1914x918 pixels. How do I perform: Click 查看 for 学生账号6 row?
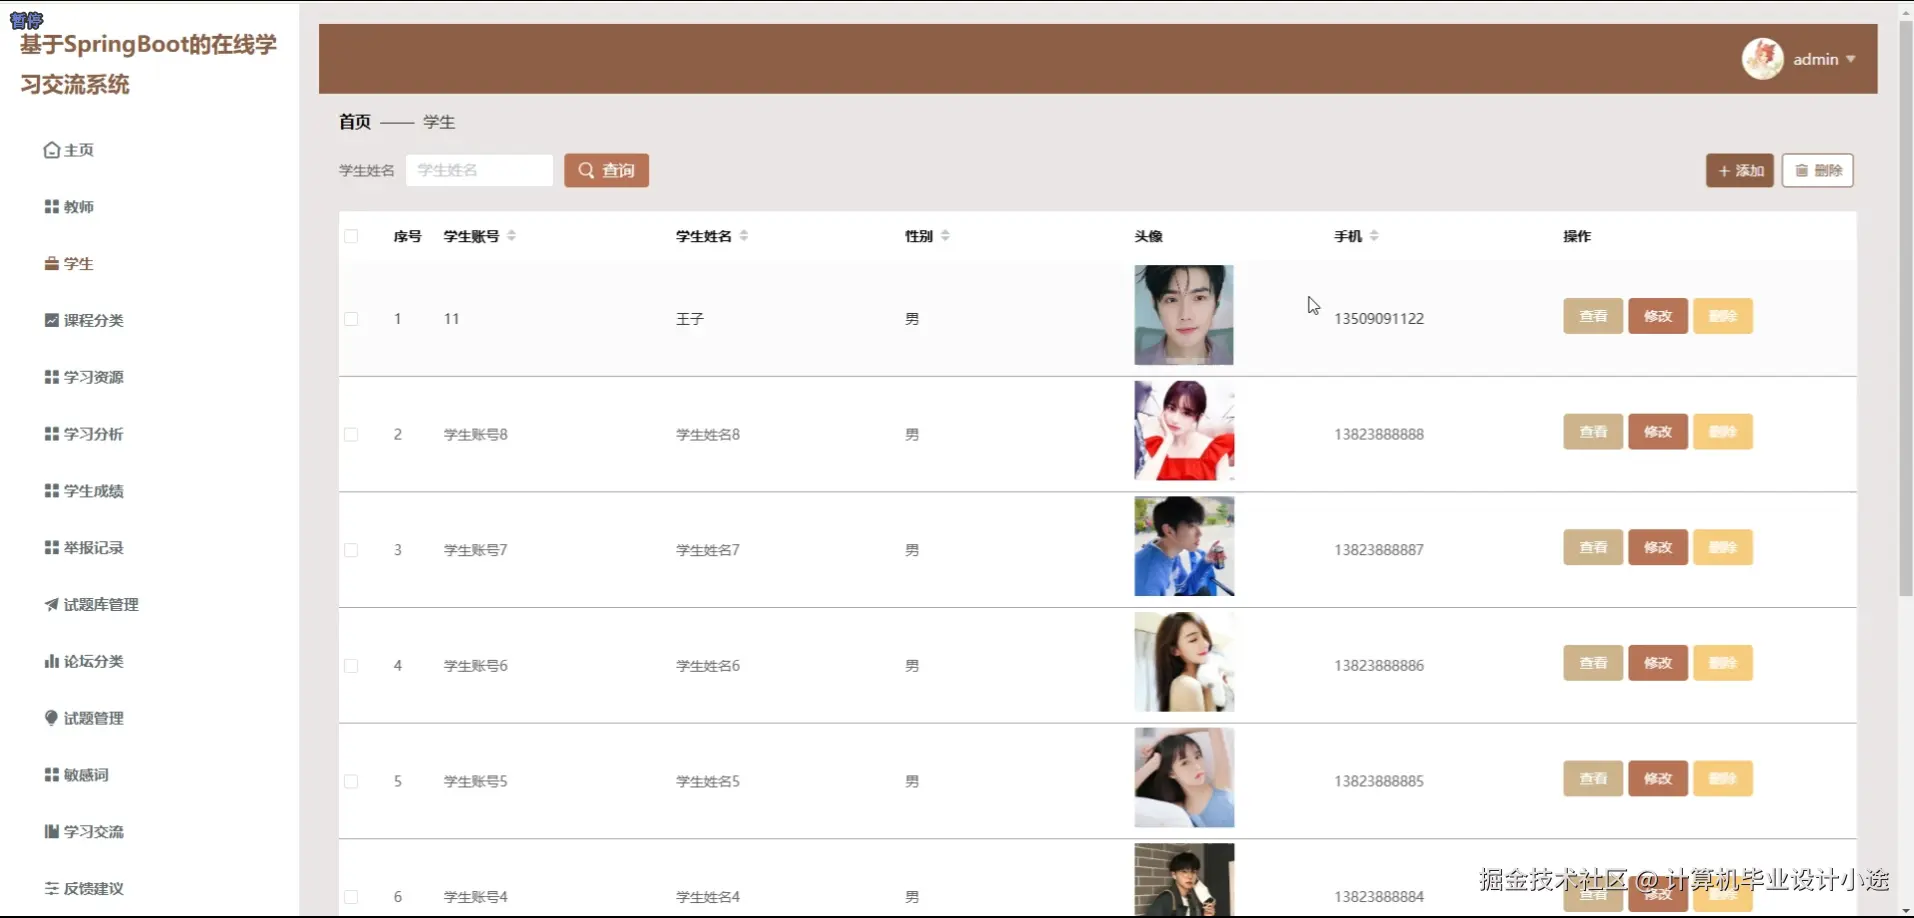(1593, 663)
